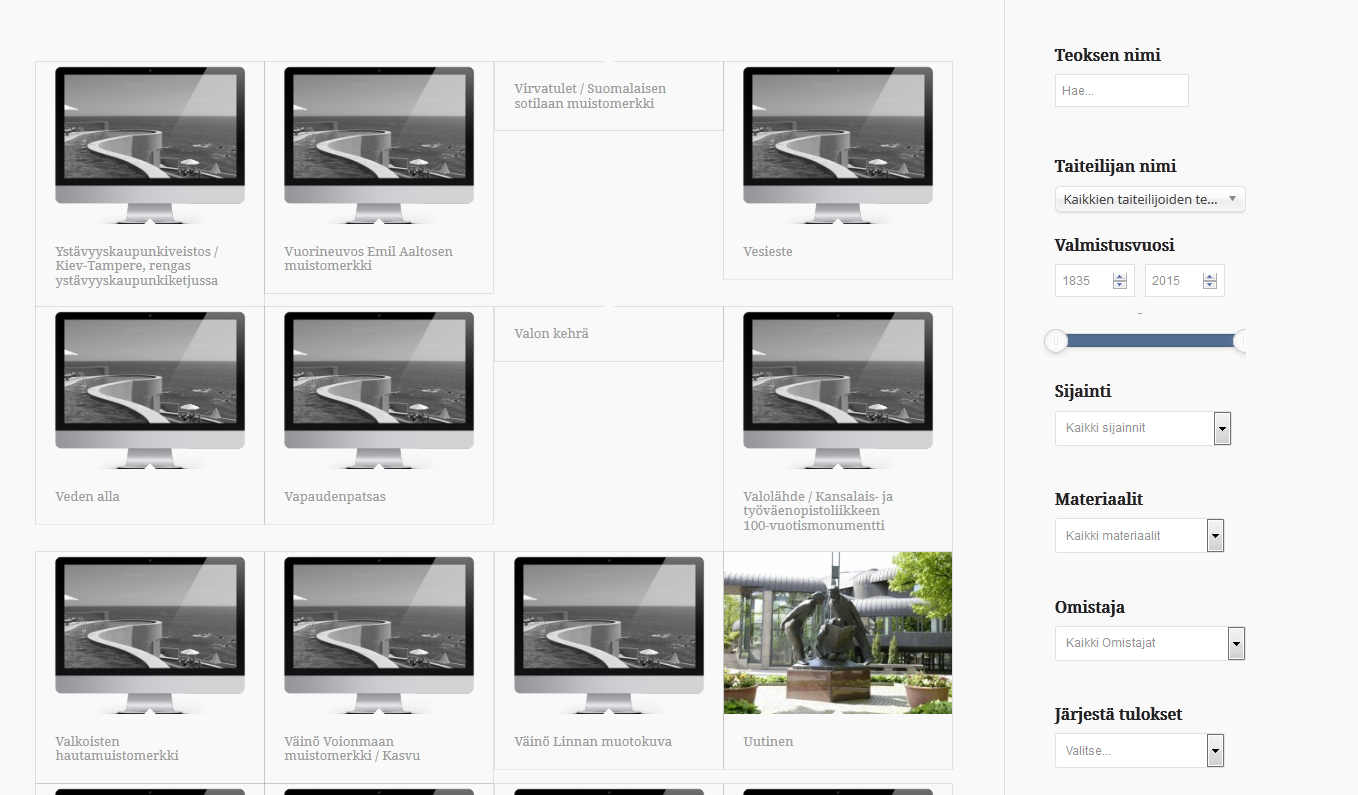This screenshot has height=795, width=1358.
Task: Open thumbnail above Väinö Linnan muotokuva
Action: (x=609, y=635)
